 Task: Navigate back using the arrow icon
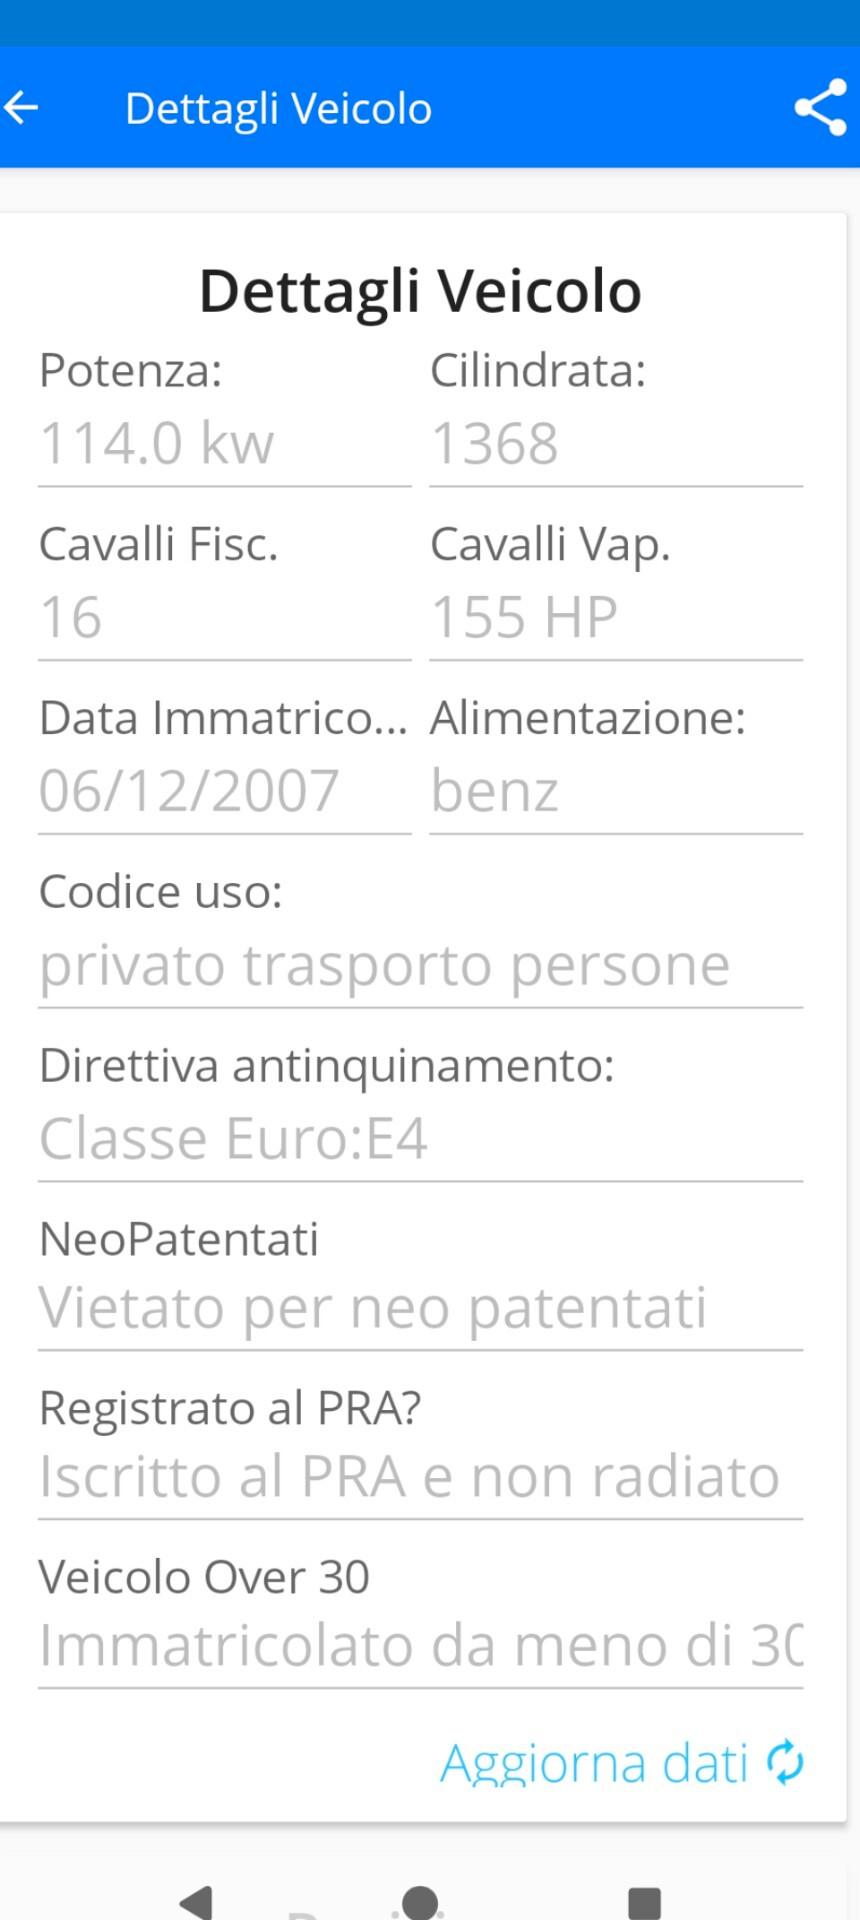click(22, 108)
